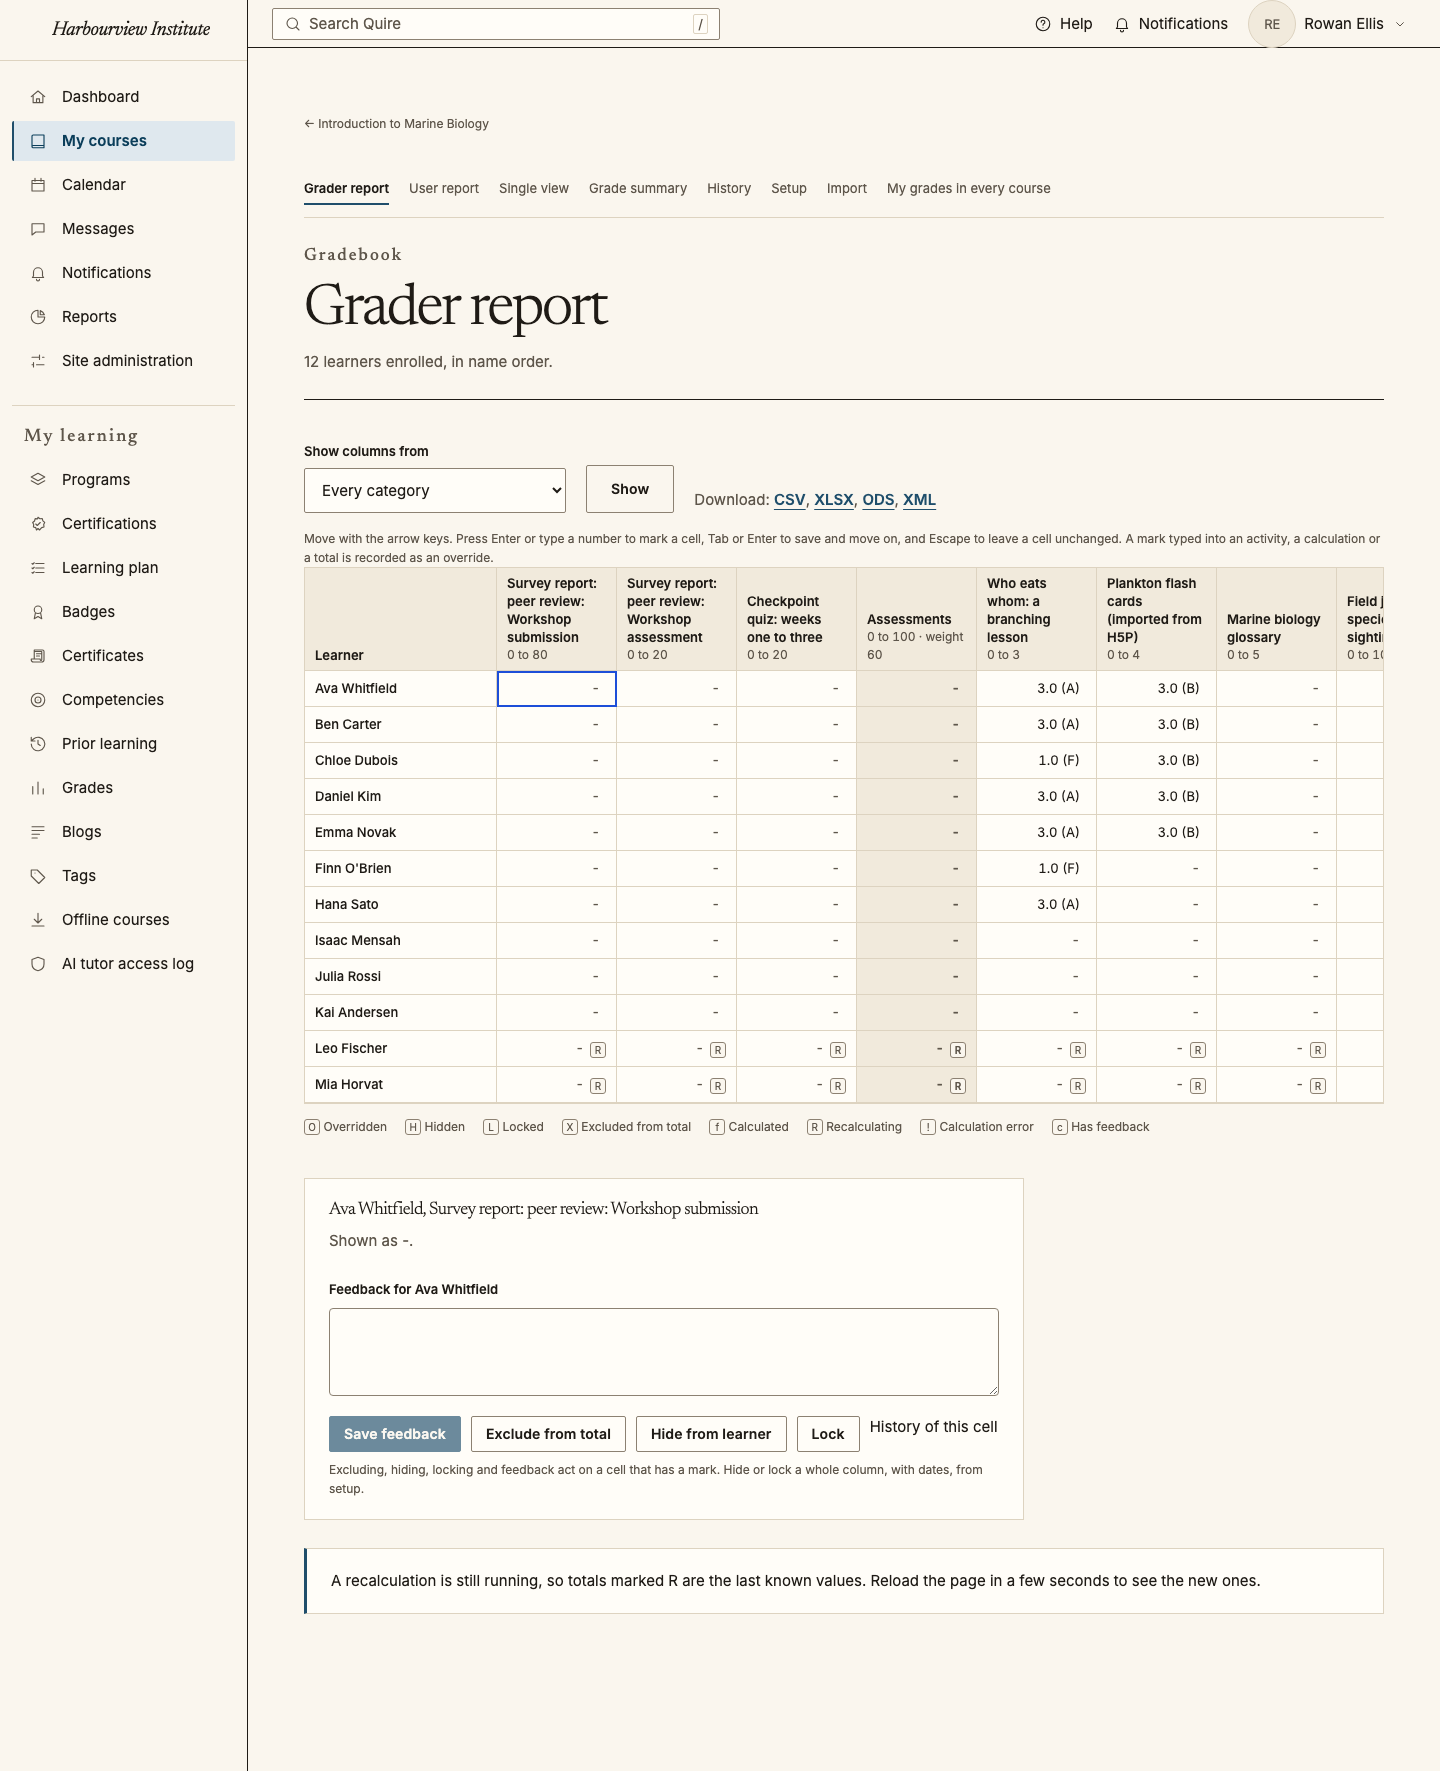Click the Help question-mark icon
1440x1771 pixels.
pos(1043,24)
